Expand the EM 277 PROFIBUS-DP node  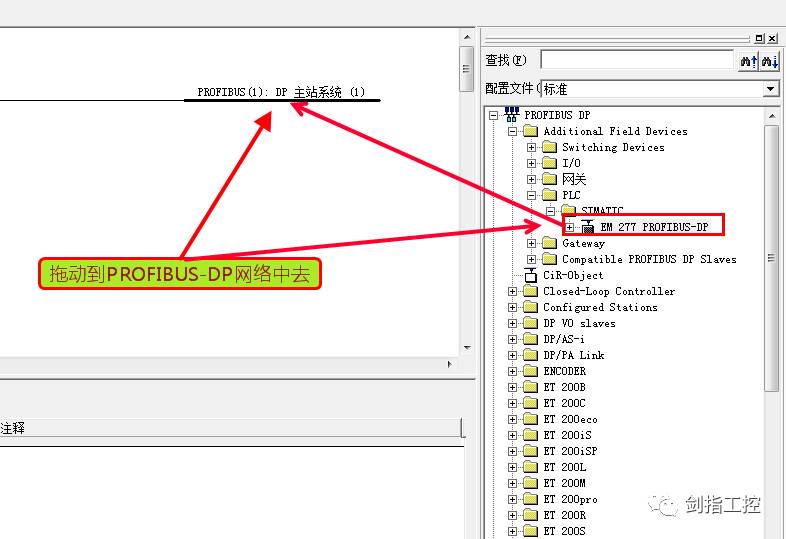pyautogui.click(x=570, y=227)
